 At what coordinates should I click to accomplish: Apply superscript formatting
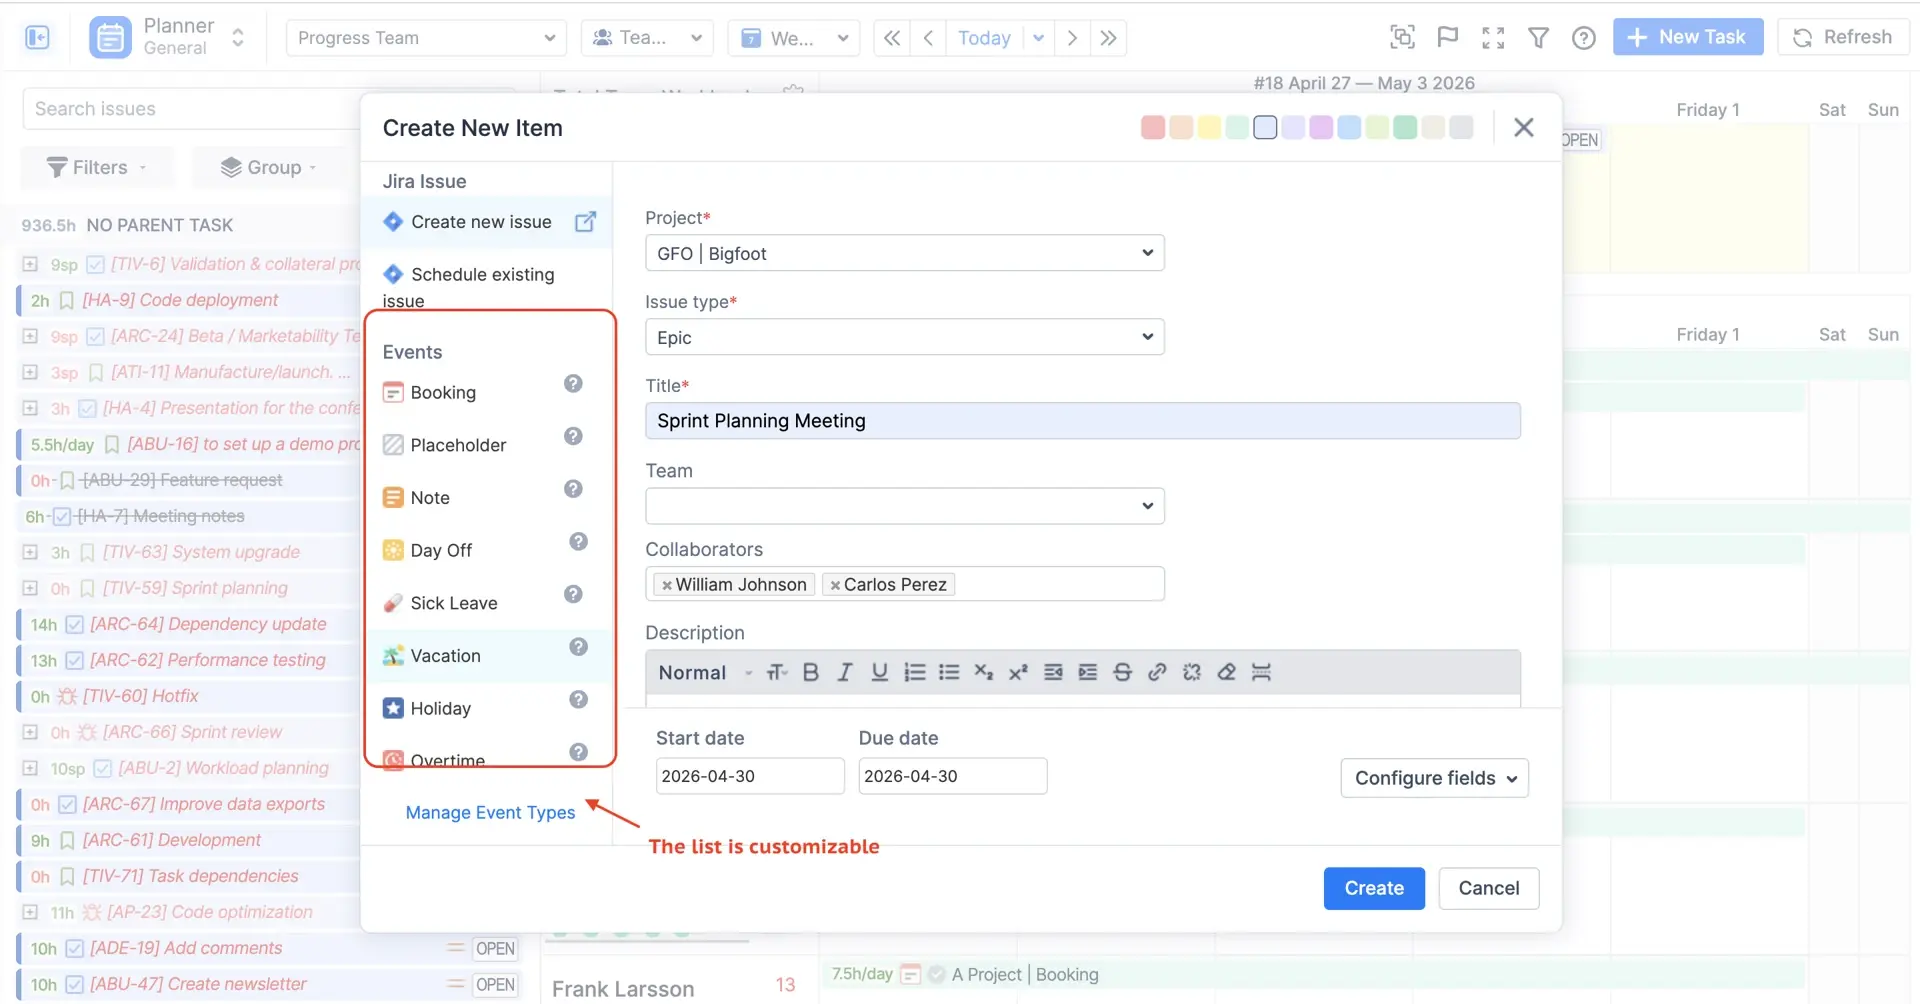[x=1018, y=672]
